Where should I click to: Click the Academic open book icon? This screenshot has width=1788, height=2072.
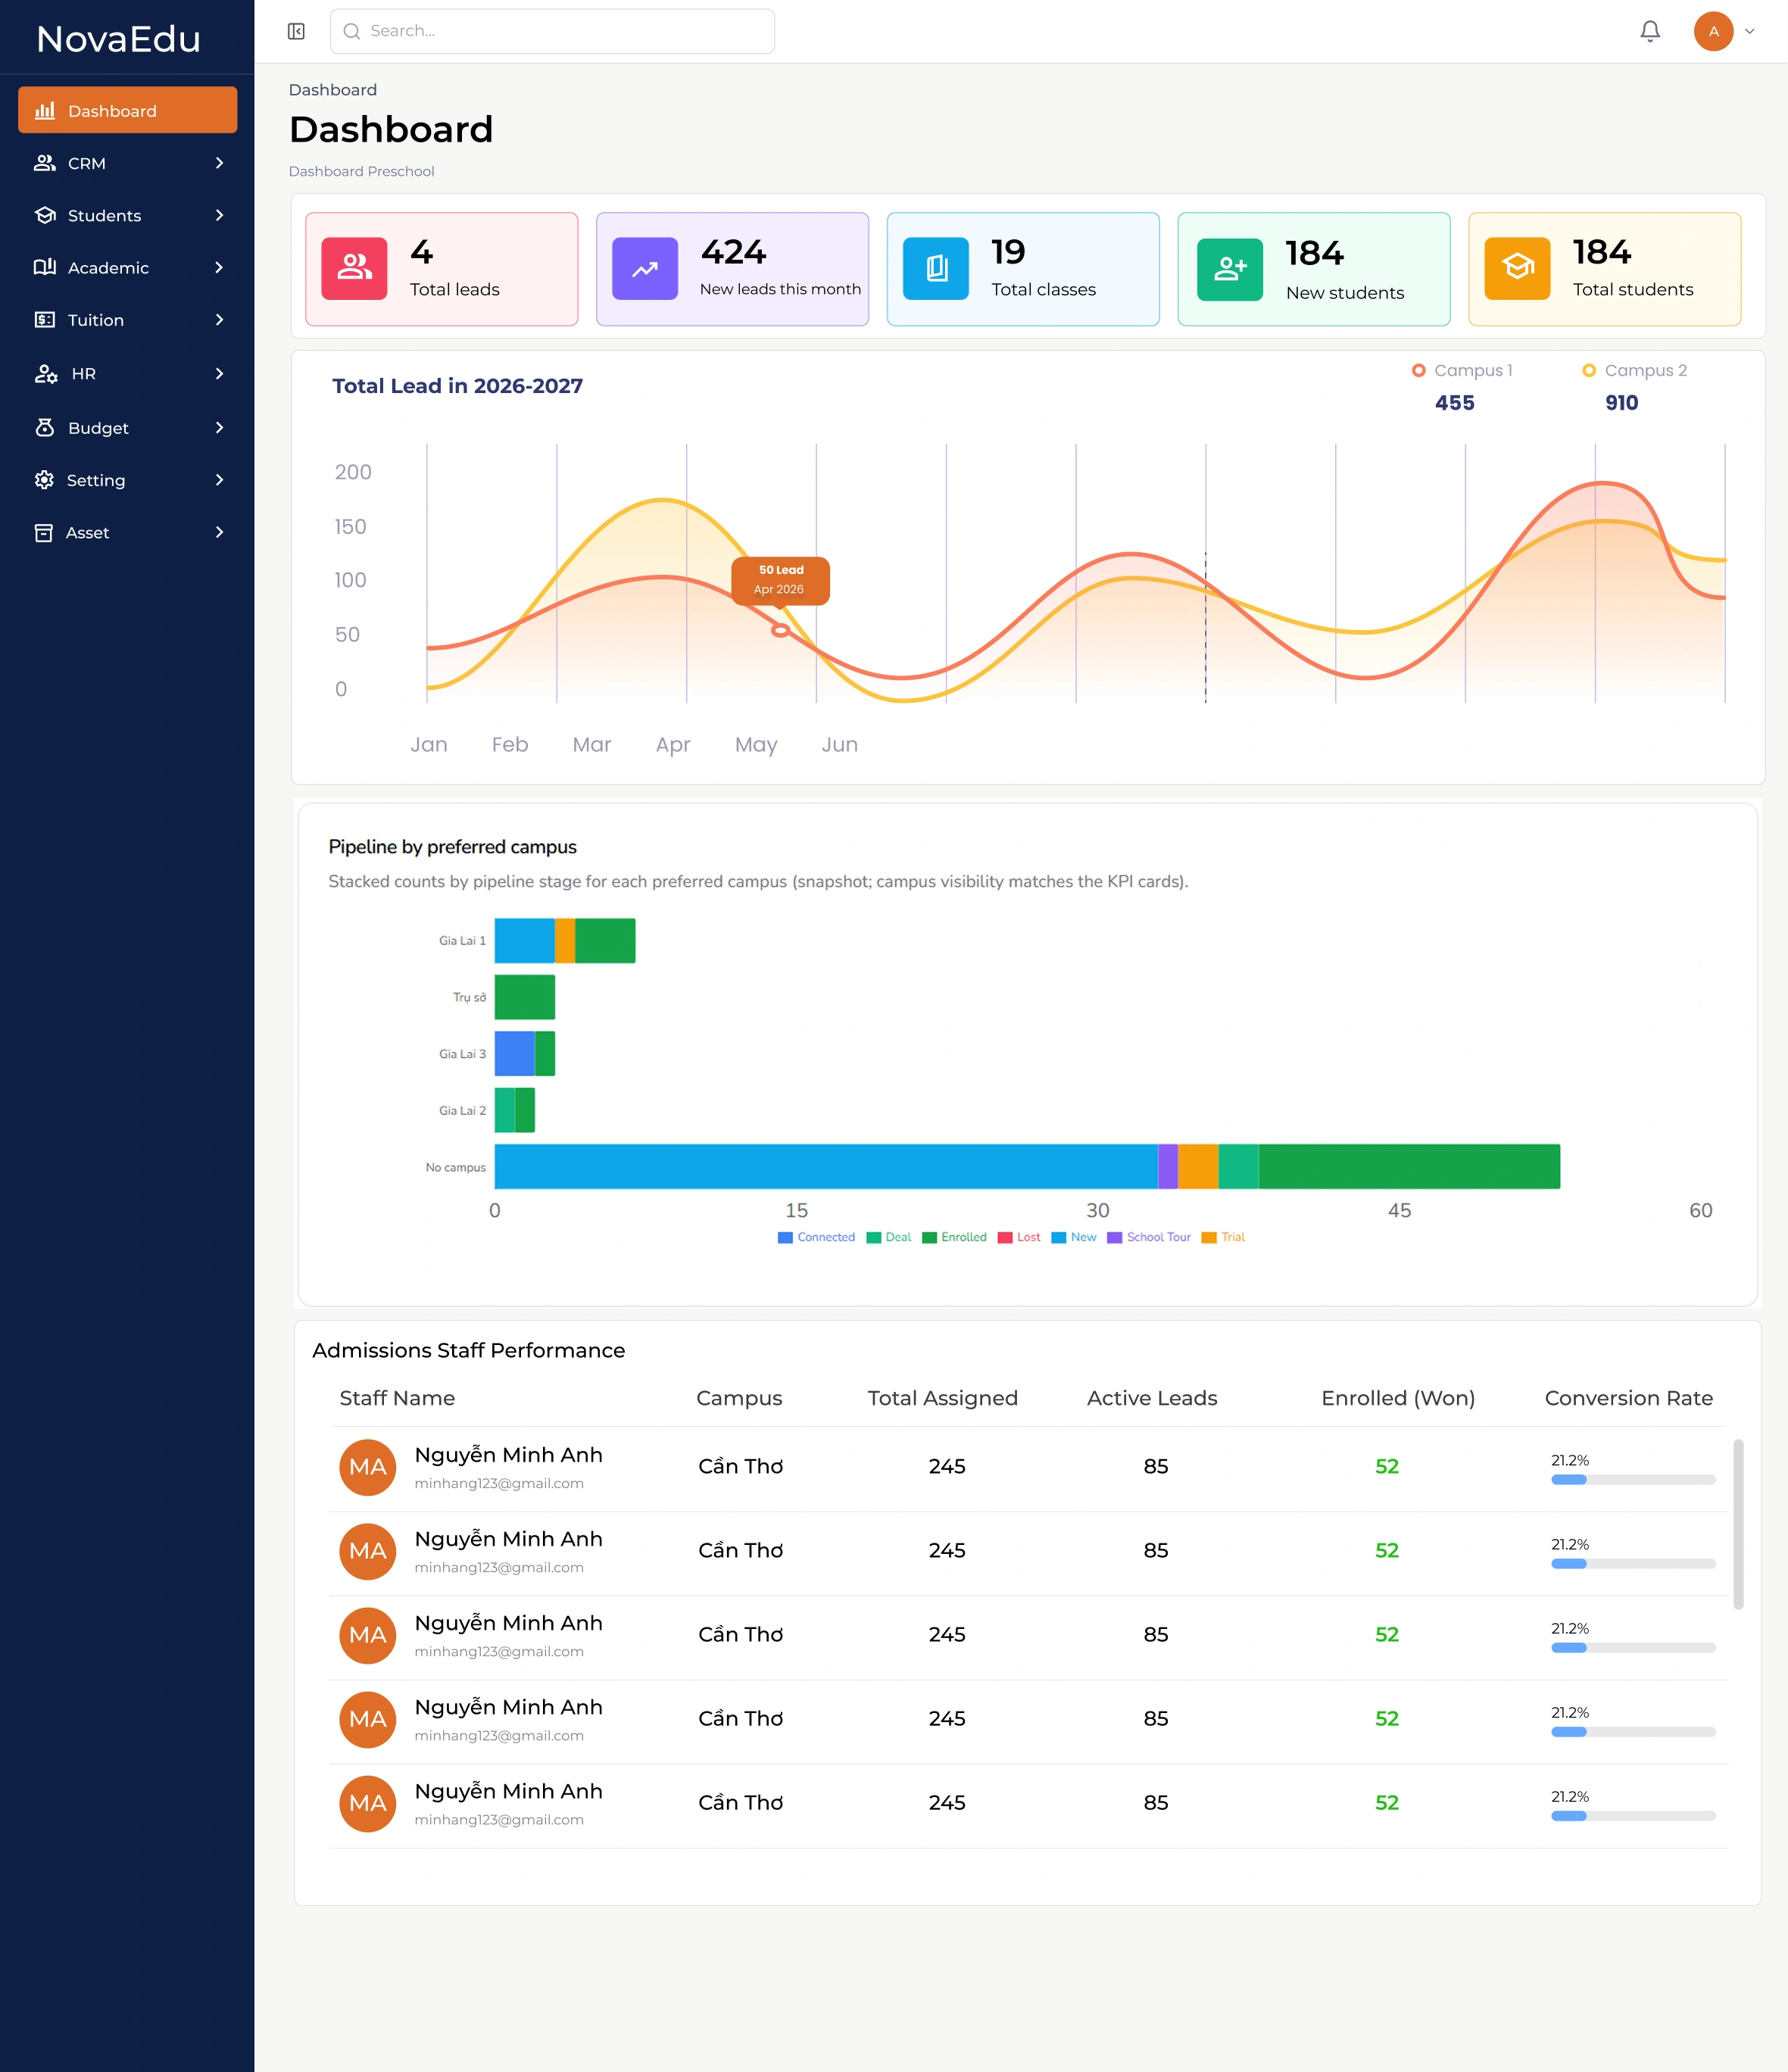(x=45, y=267)
